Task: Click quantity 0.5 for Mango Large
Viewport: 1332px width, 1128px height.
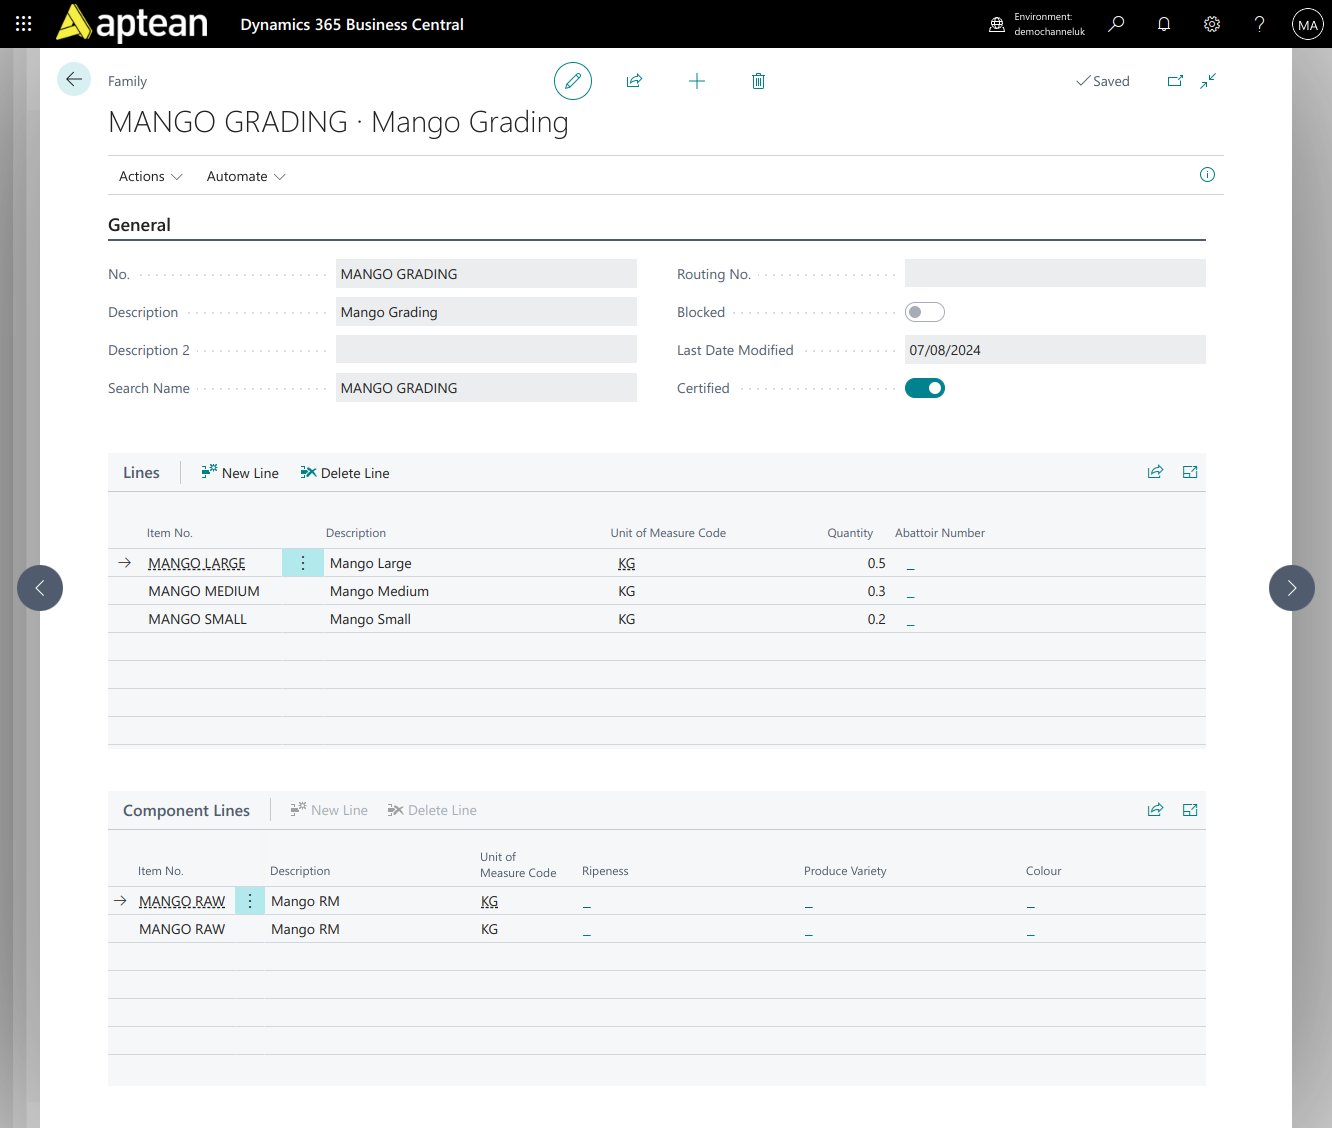Action: (x=876, y=563)
